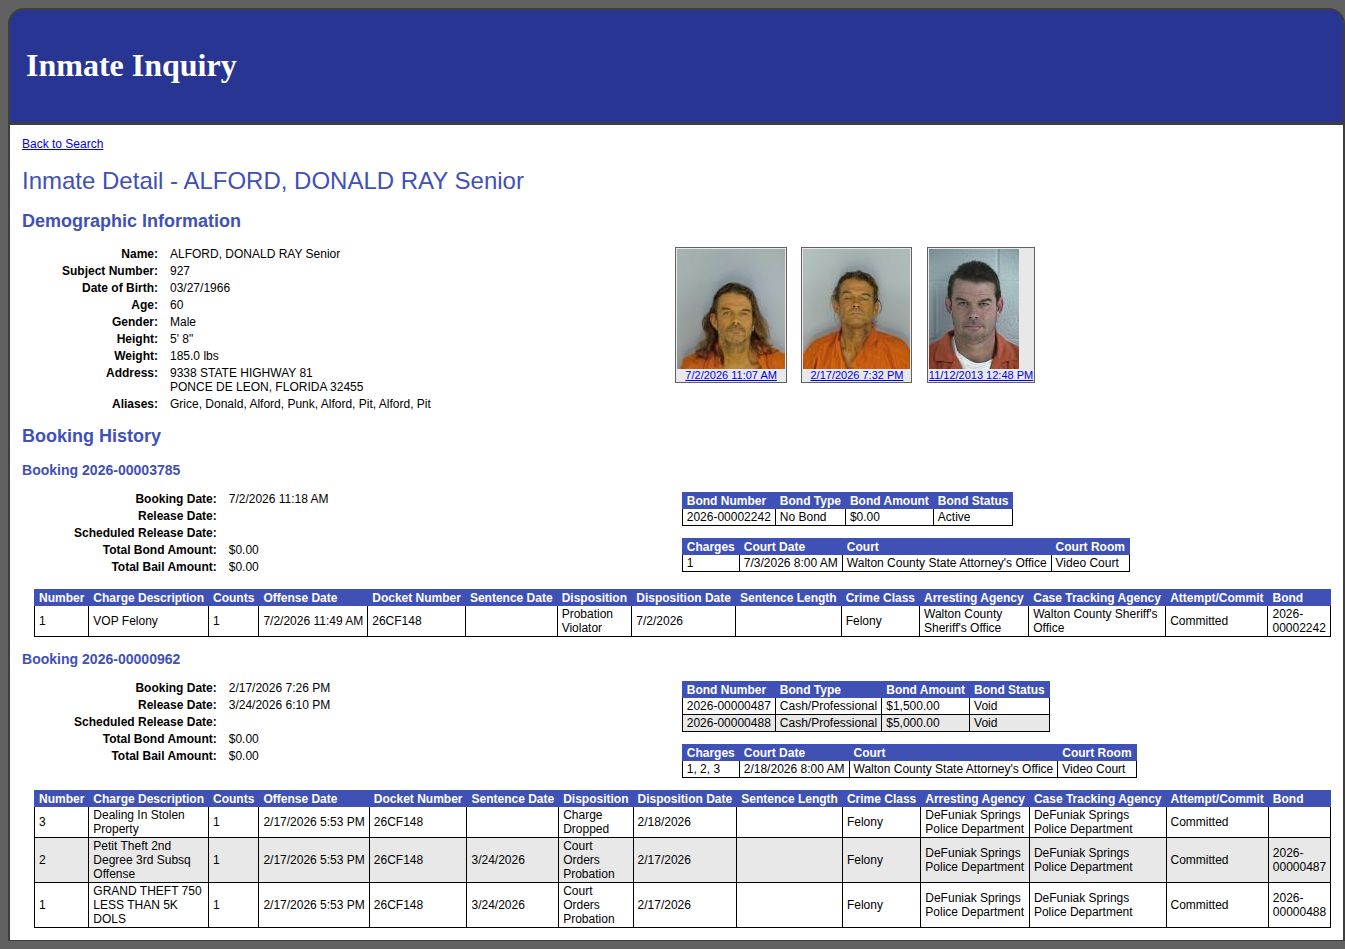Click the Video Court cell for 2/18/2026 hearing
1345x949 pixels.
1097,769
